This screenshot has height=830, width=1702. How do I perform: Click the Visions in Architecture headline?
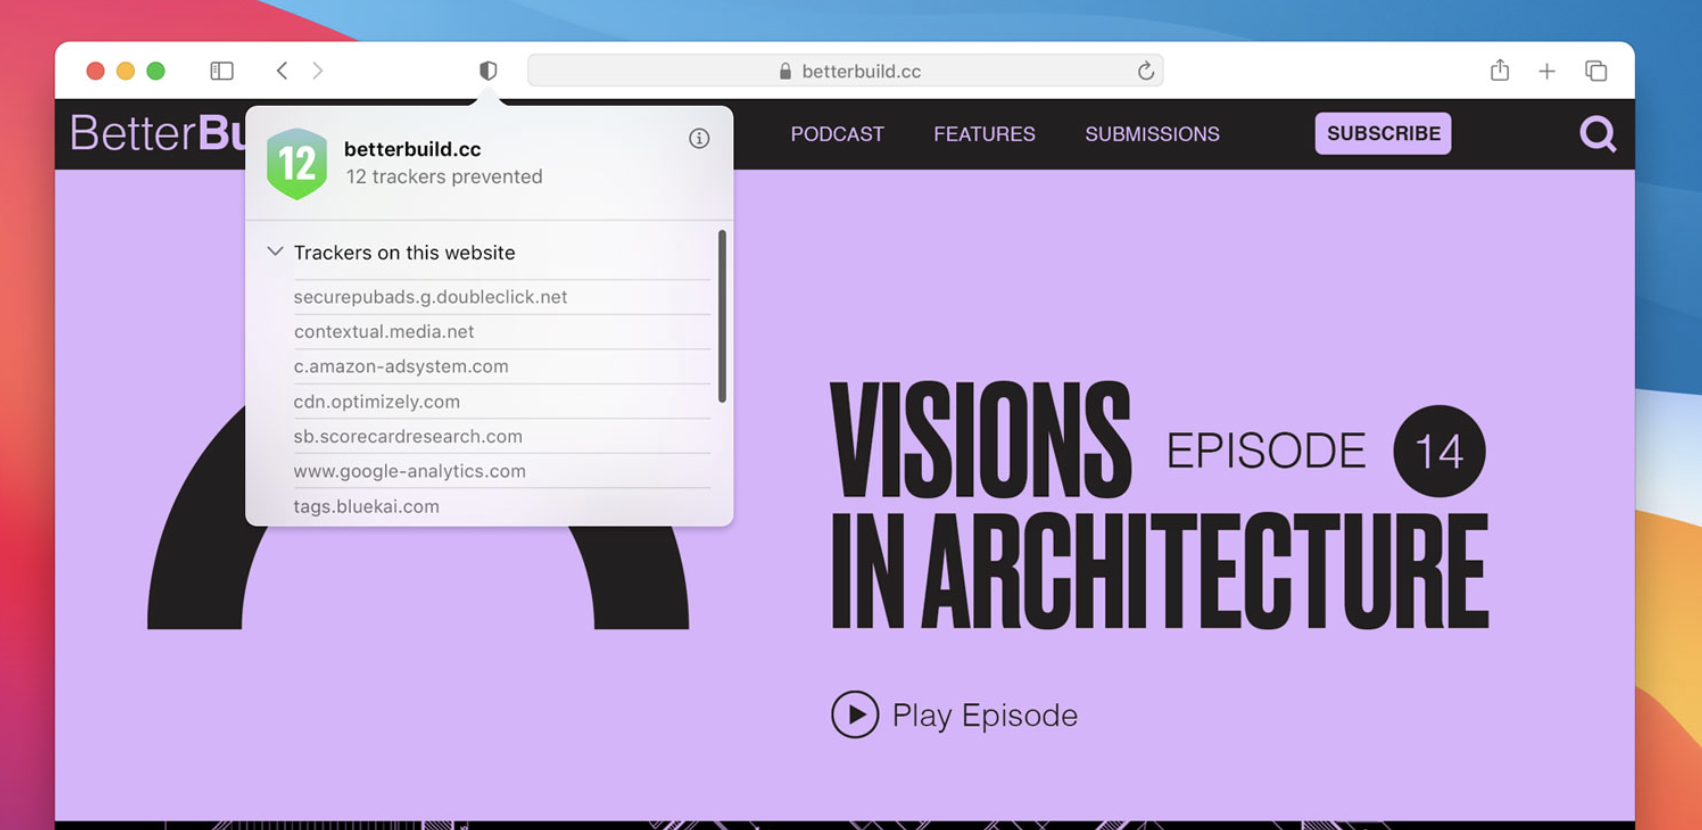(1159, 507)
